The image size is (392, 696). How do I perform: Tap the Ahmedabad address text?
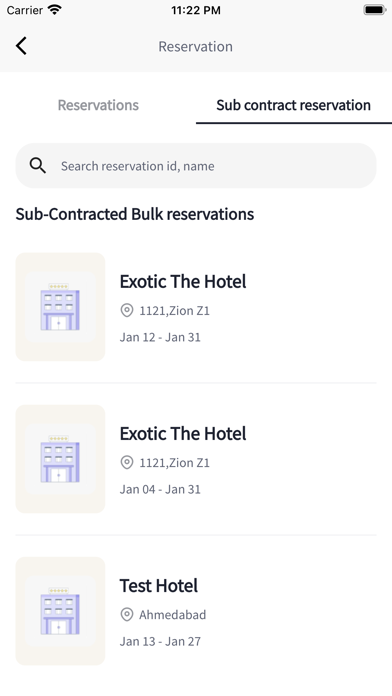173,615
